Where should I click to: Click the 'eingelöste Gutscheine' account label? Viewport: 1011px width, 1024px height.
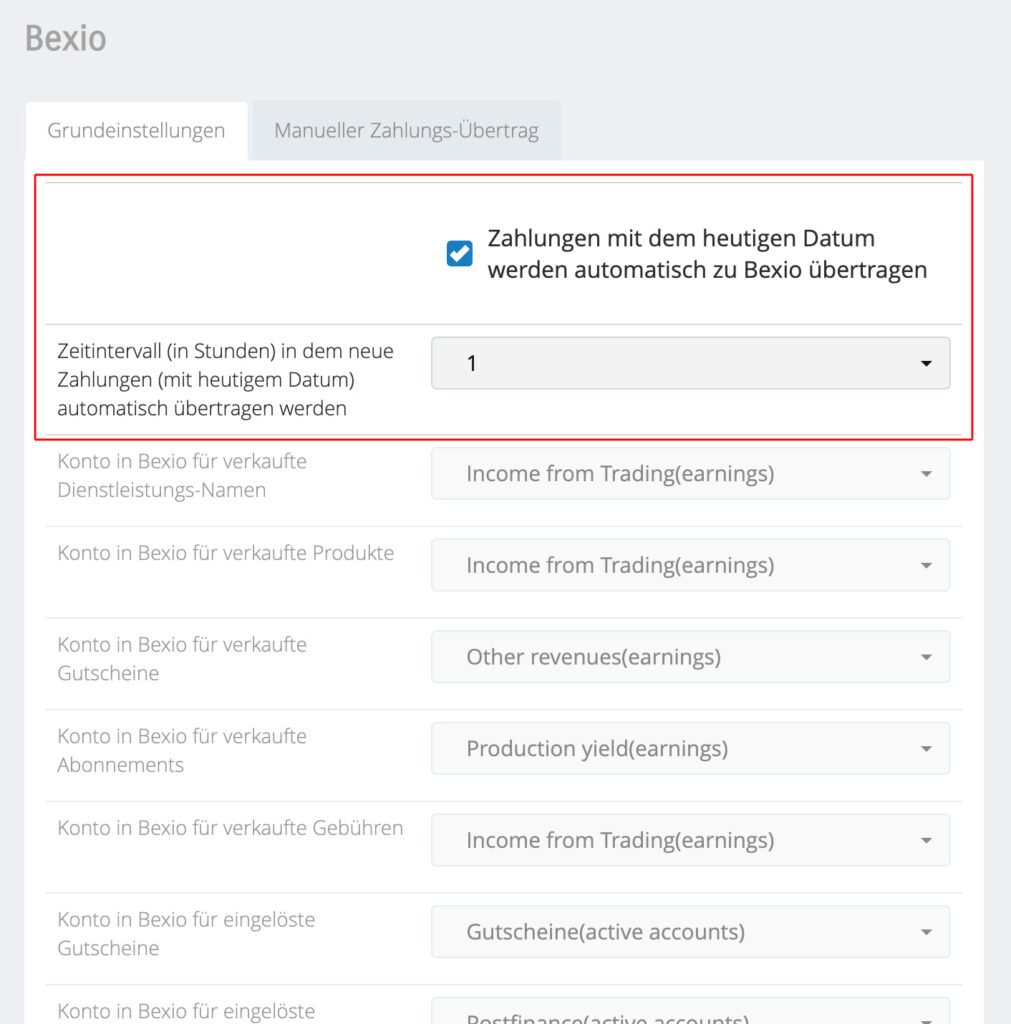pyautogui.click(x=186, y=933)
